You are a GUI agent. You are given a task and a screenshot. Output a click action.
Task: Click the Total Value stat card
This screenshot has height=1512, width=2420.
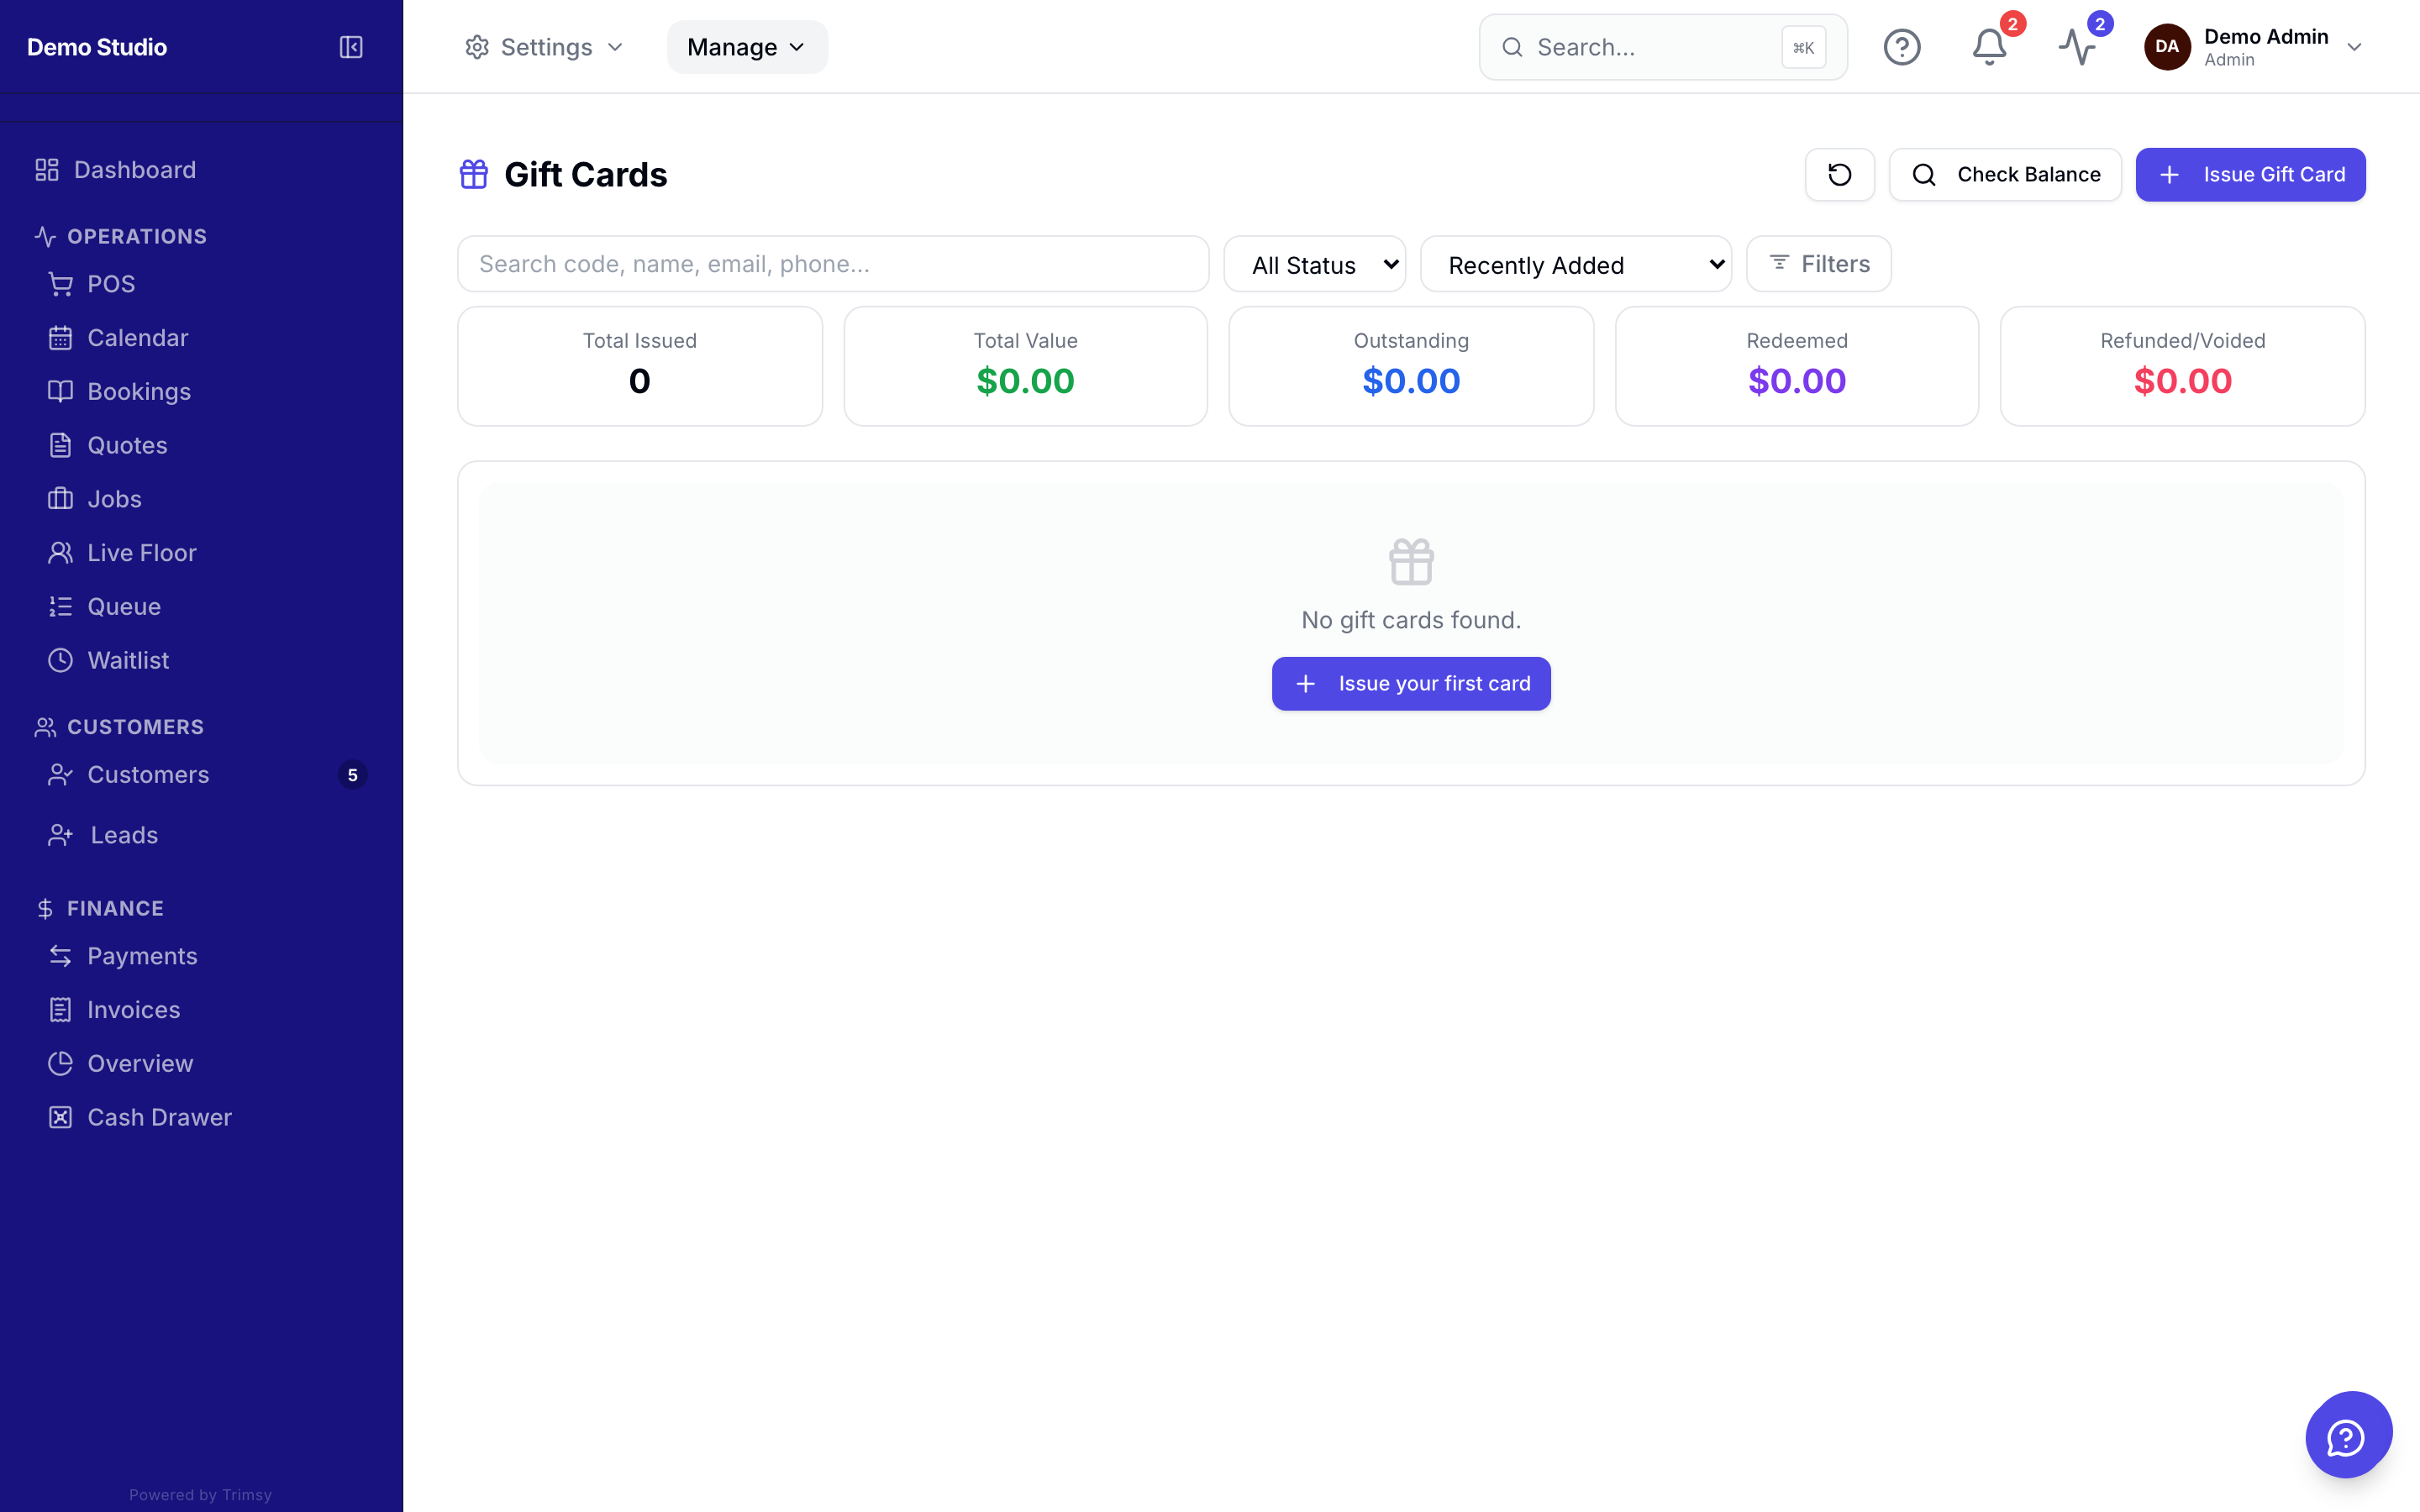point(1025,366)
